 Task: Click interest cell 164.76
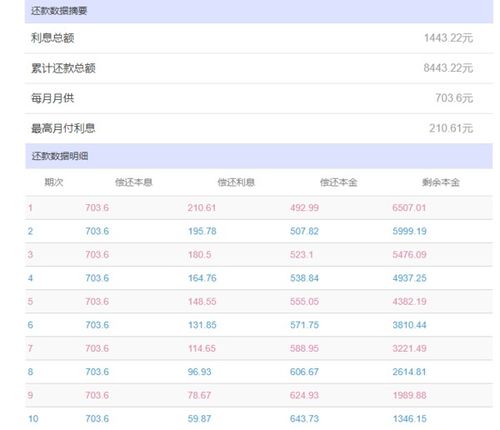point(202,278)
